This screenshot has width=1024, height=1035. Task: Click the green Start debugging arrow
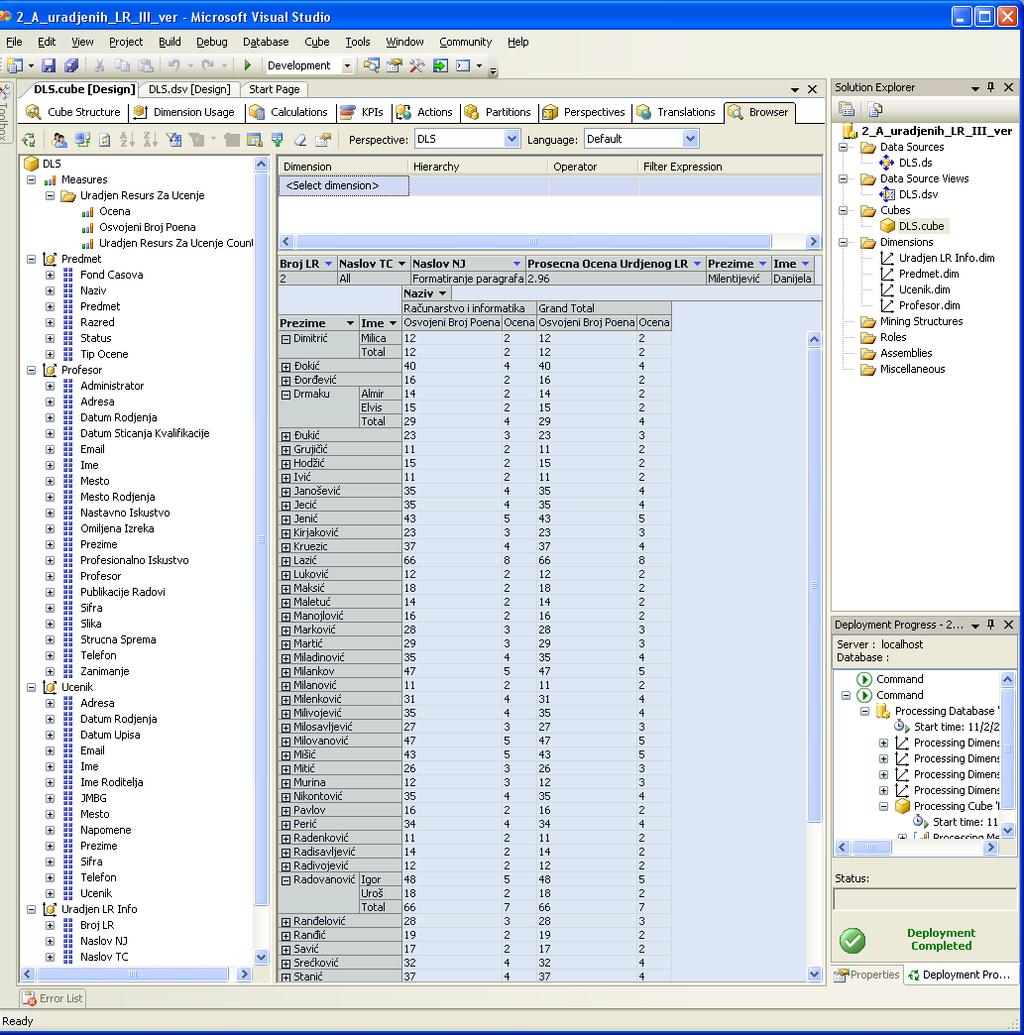(x=248, y=65)
